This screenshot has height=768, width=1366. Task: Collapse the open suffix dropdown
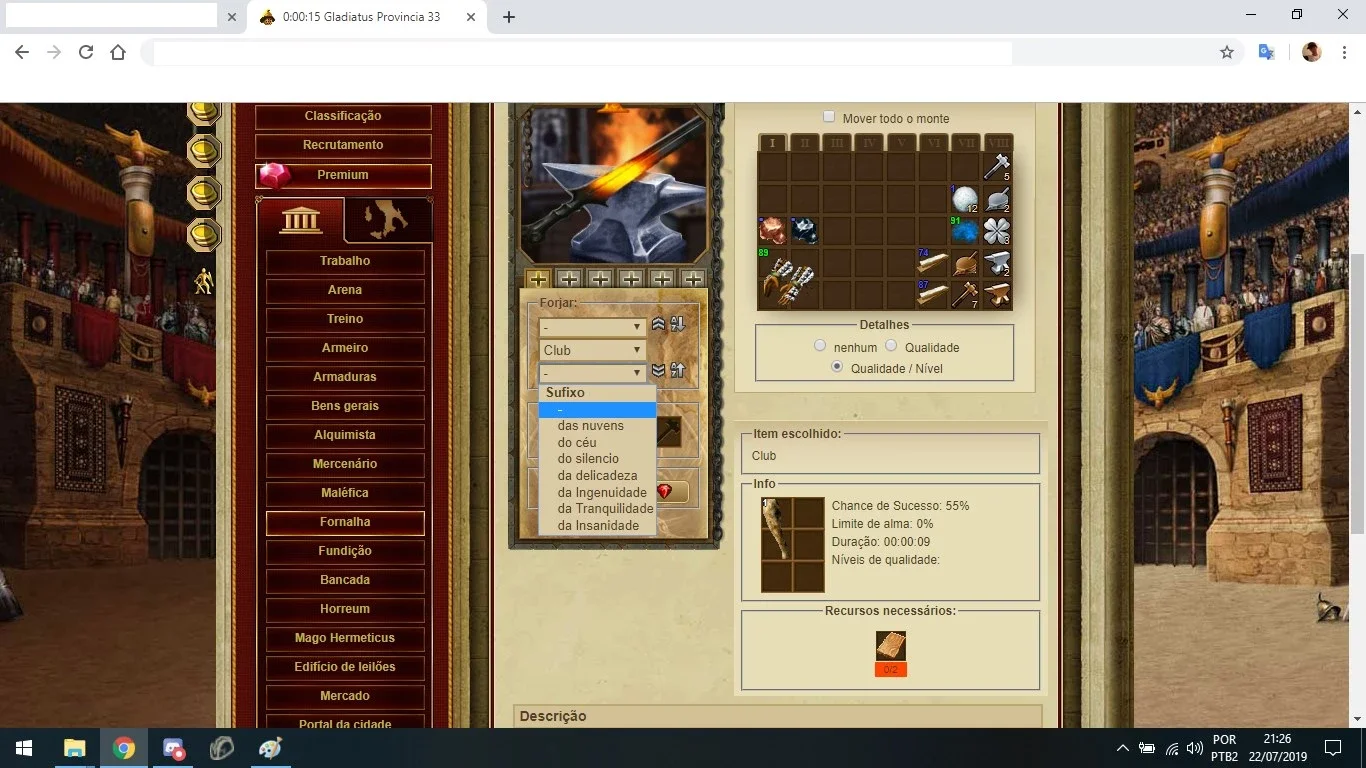pos(592,373)
